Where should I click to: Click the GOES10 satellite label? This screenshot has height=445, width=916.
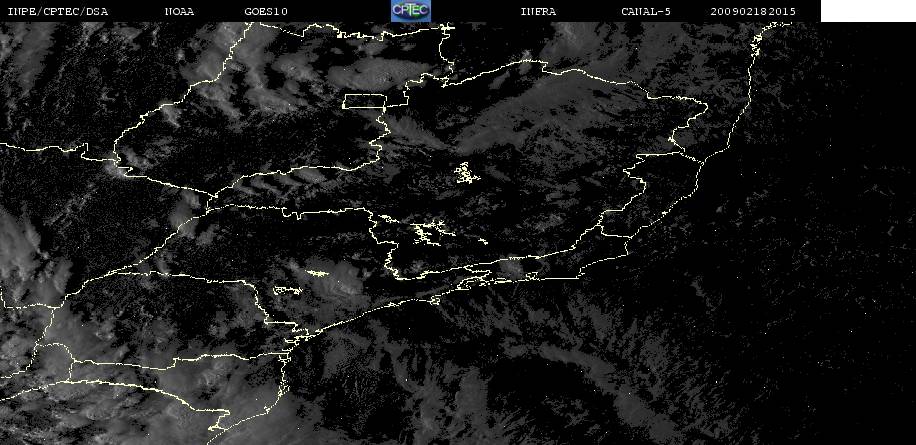tap(266, 11)
